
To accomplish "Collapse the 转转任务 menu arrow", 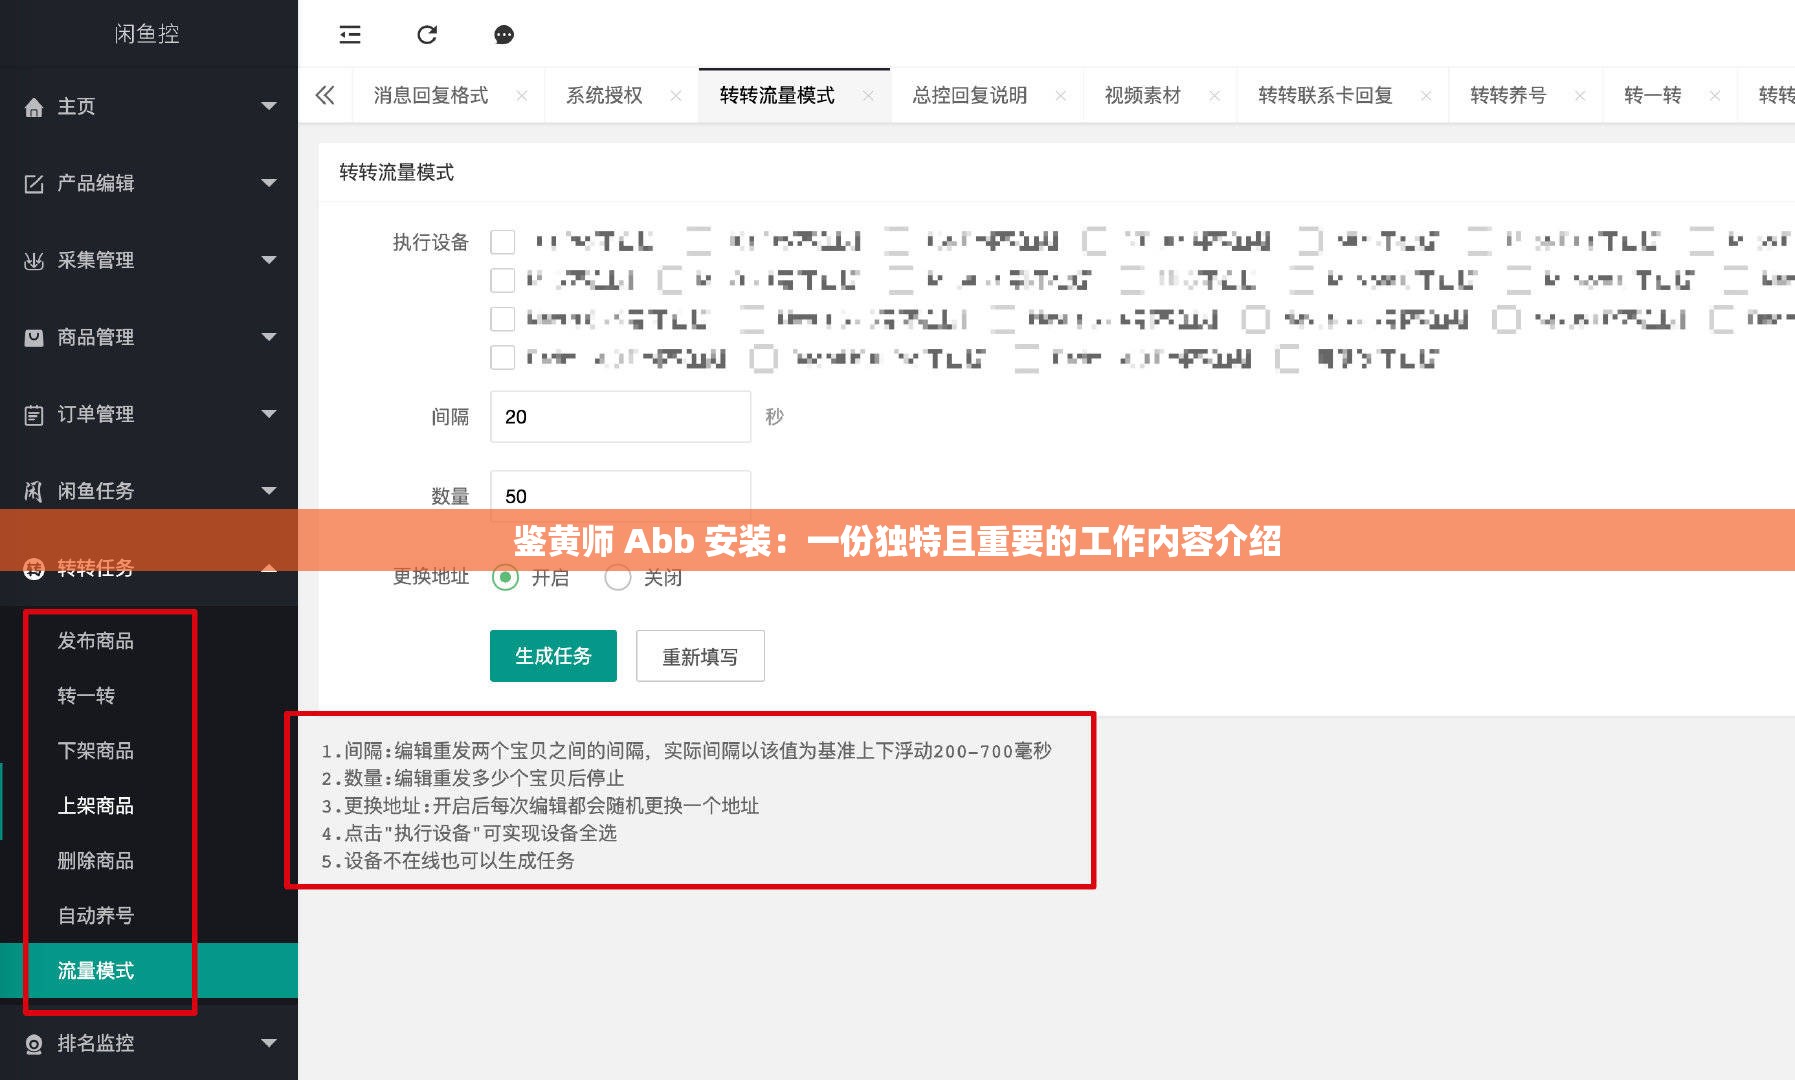I will pyautogui.click(x=269, y=568).
